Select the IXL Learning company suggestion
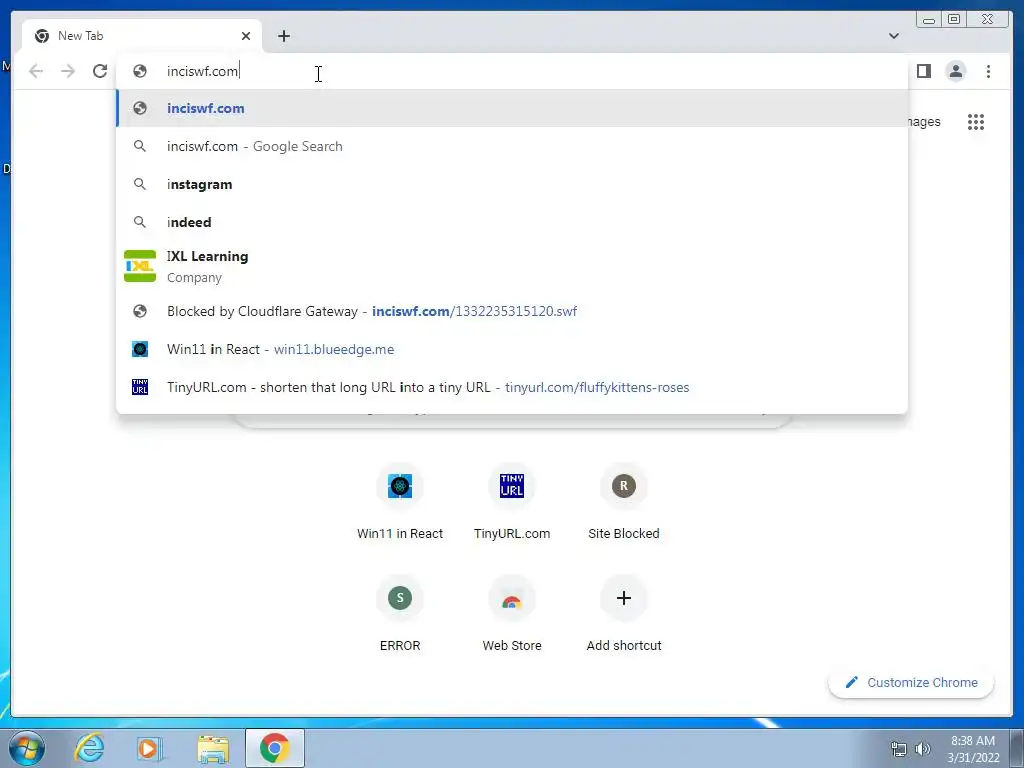 [512, 266]
